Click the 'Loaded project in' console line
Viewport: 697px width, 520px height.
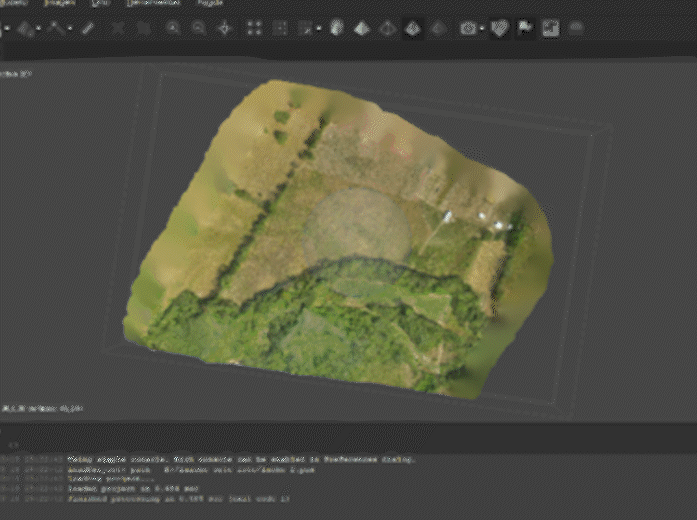pyautogui.click(x=133, y=488)
